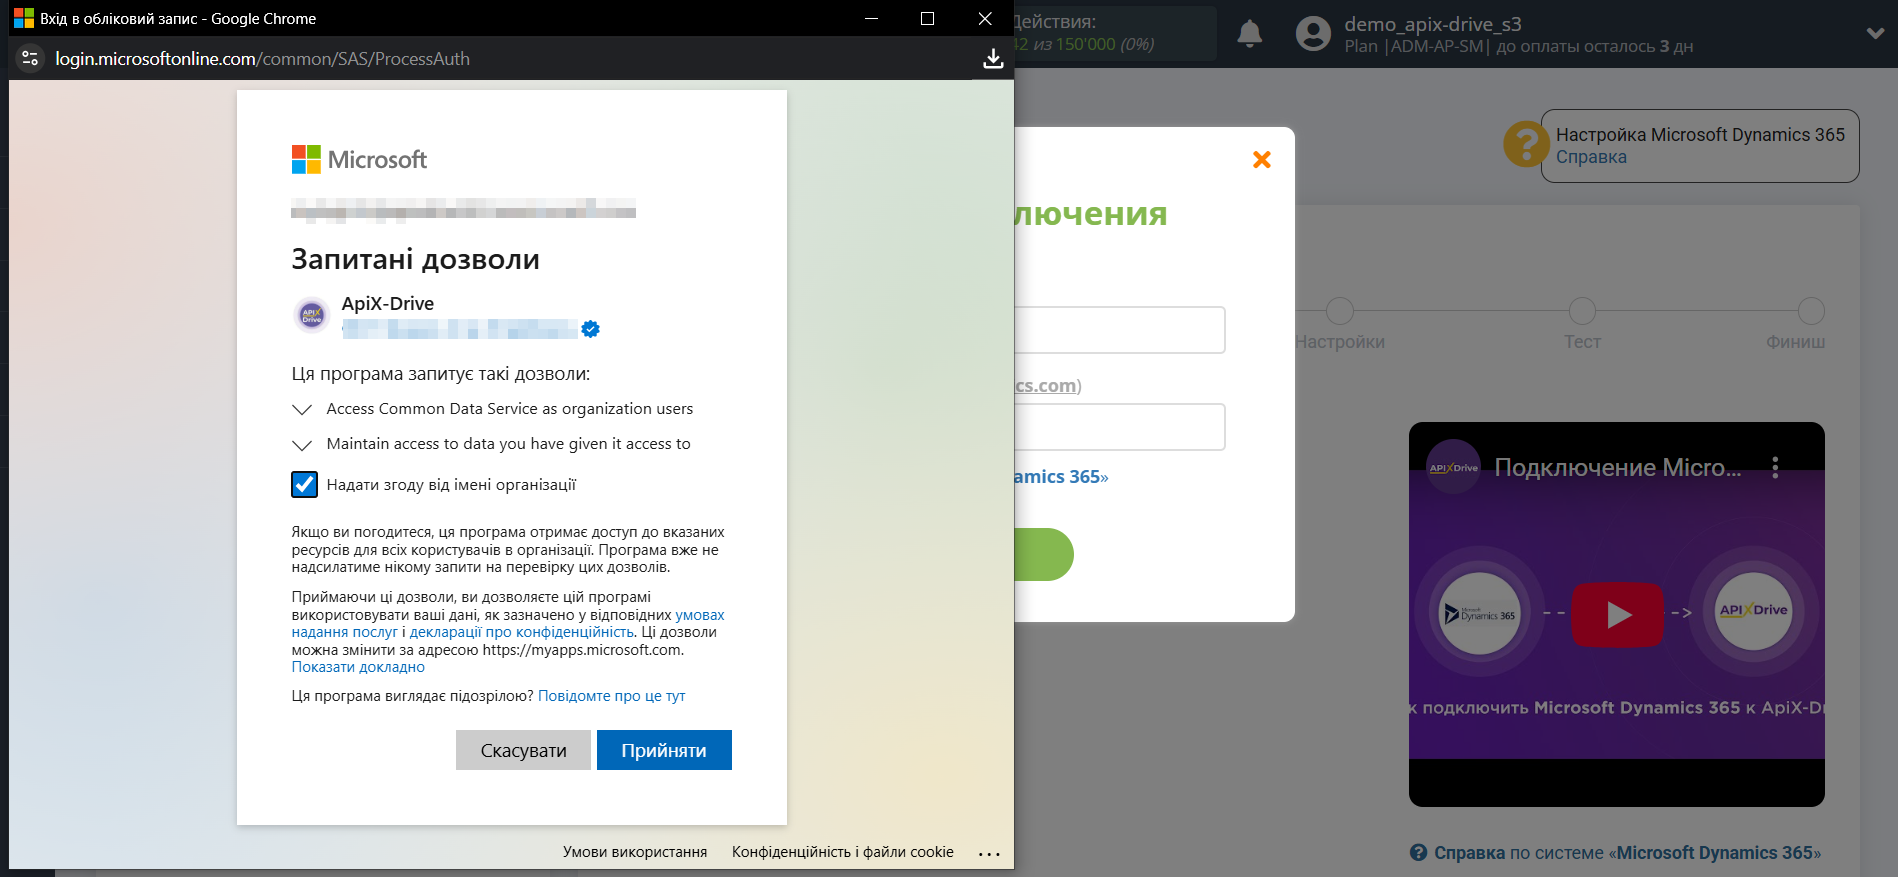The width and height of the screenshot is (1898, 877).
Task: Click the green button in connection dialog
Action: tap(1044, 555)
